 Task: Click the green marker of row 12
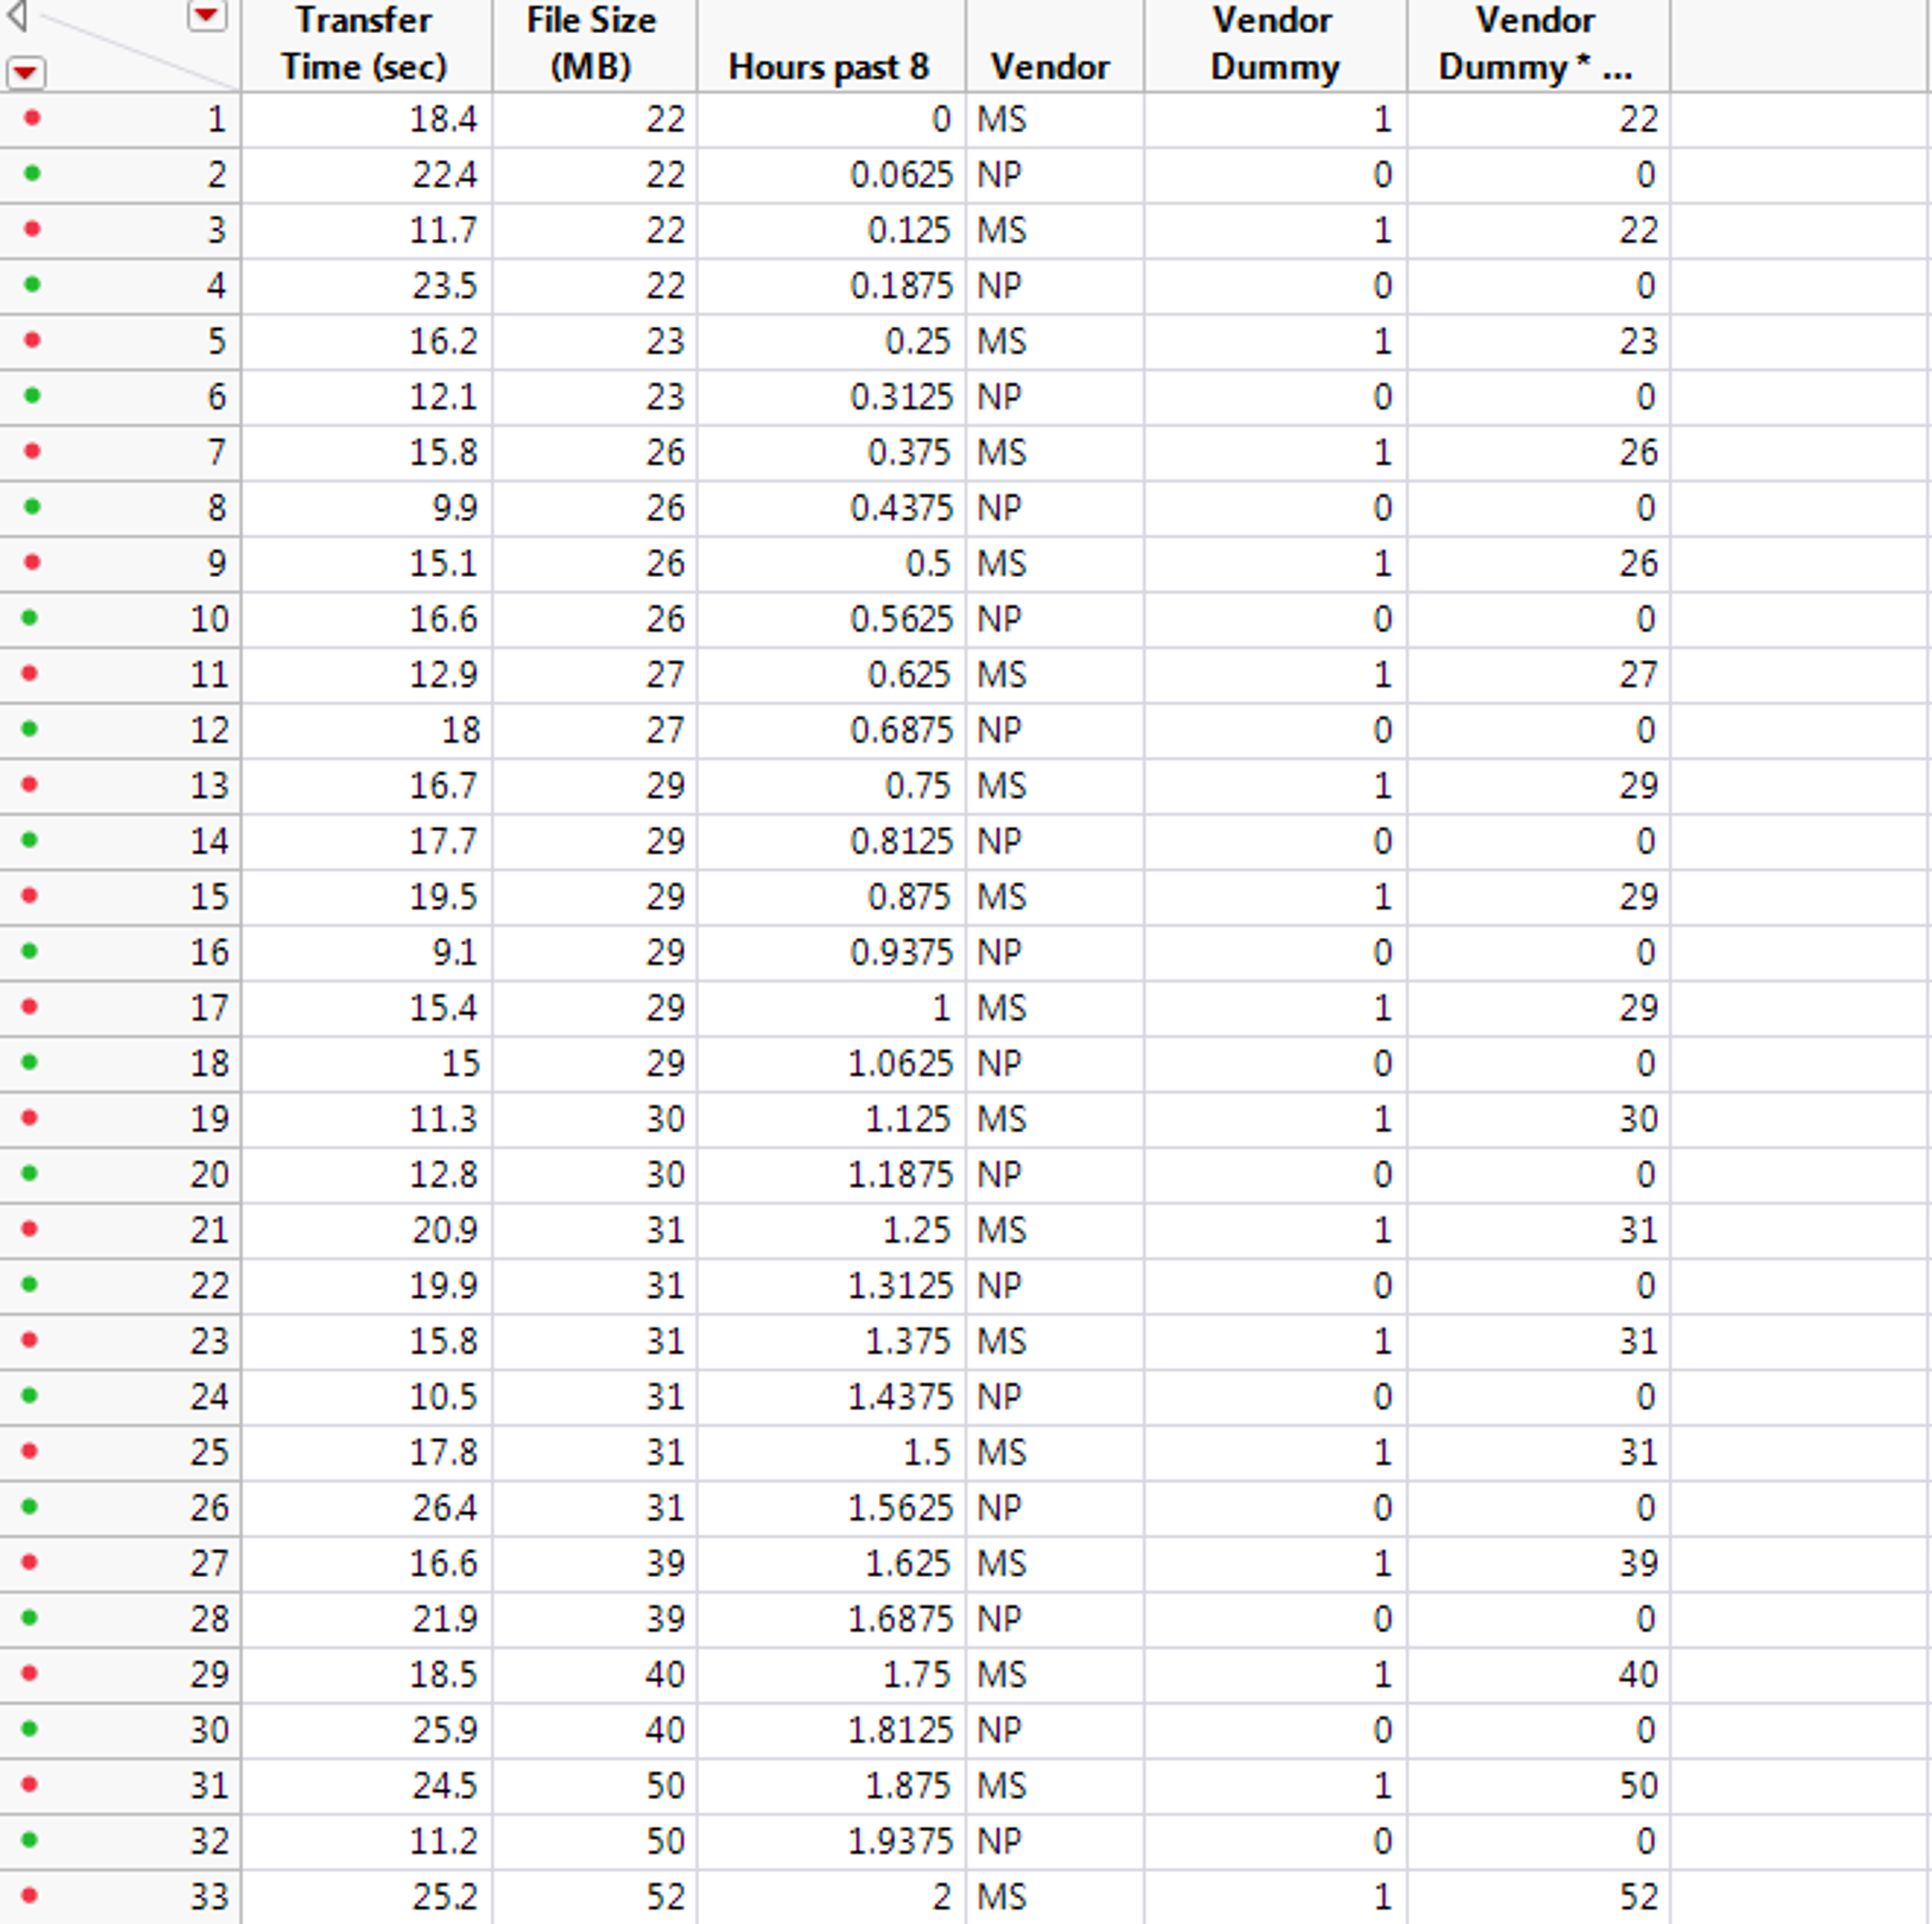(30, 728)
